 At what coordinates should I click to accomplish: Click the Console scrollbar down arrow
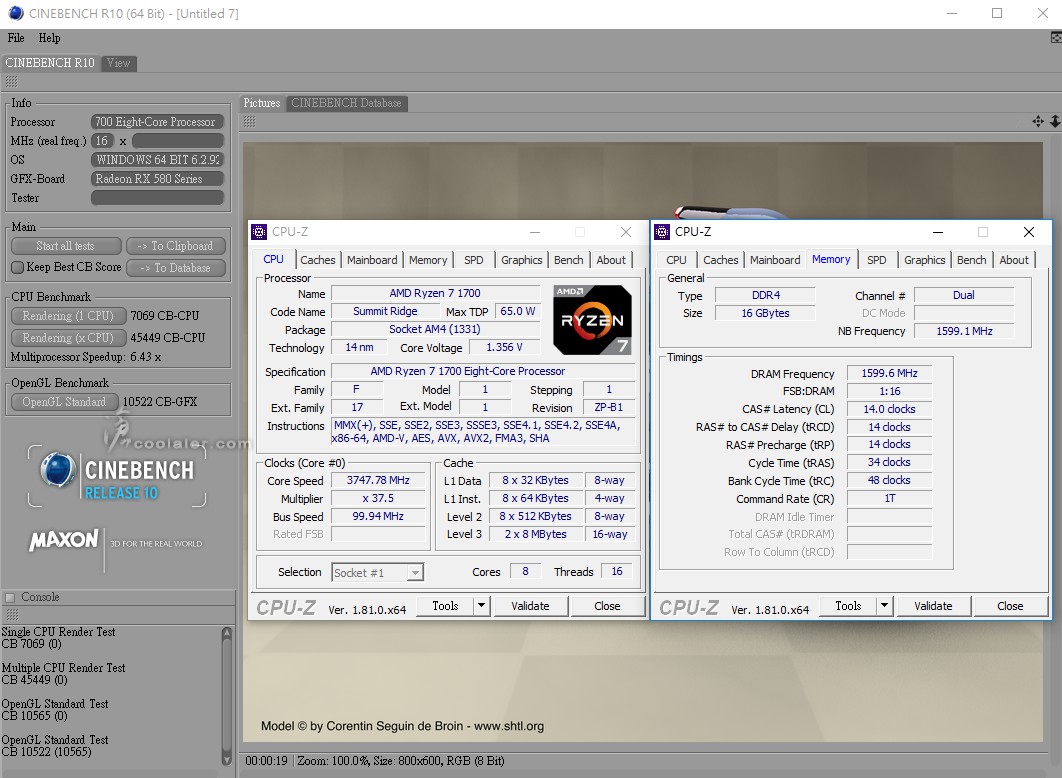click(227, 758)
